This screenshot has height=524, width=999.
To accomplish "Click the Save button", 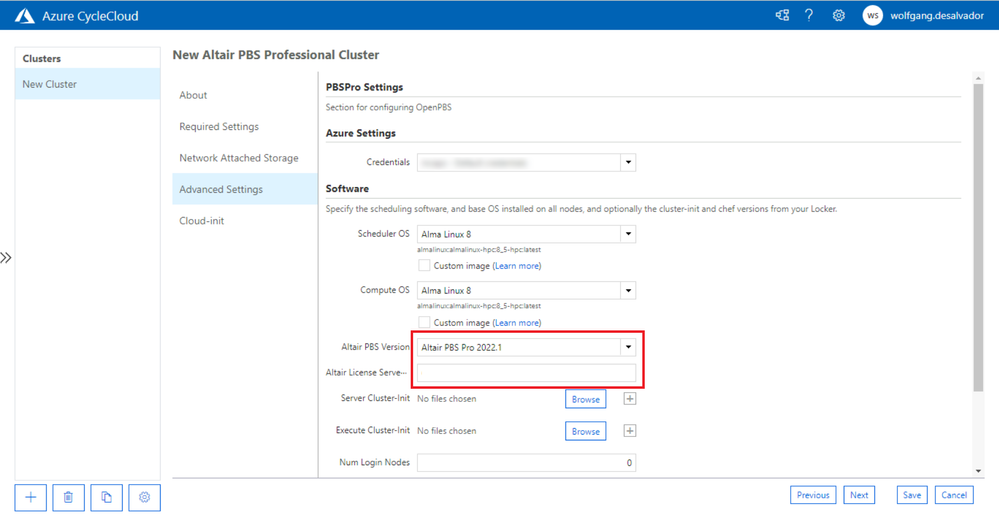I will [x=912, y=495].
